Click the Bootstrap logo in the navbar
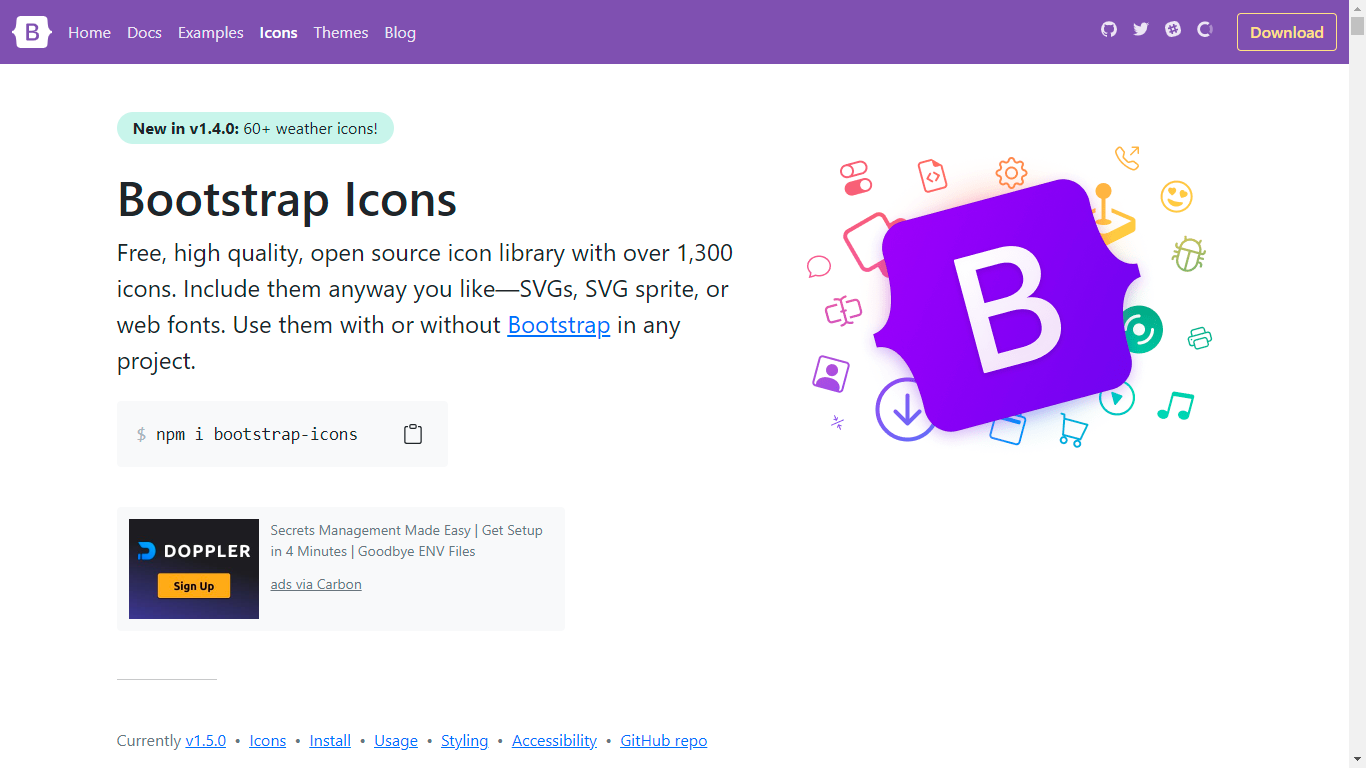 (32, 32)
